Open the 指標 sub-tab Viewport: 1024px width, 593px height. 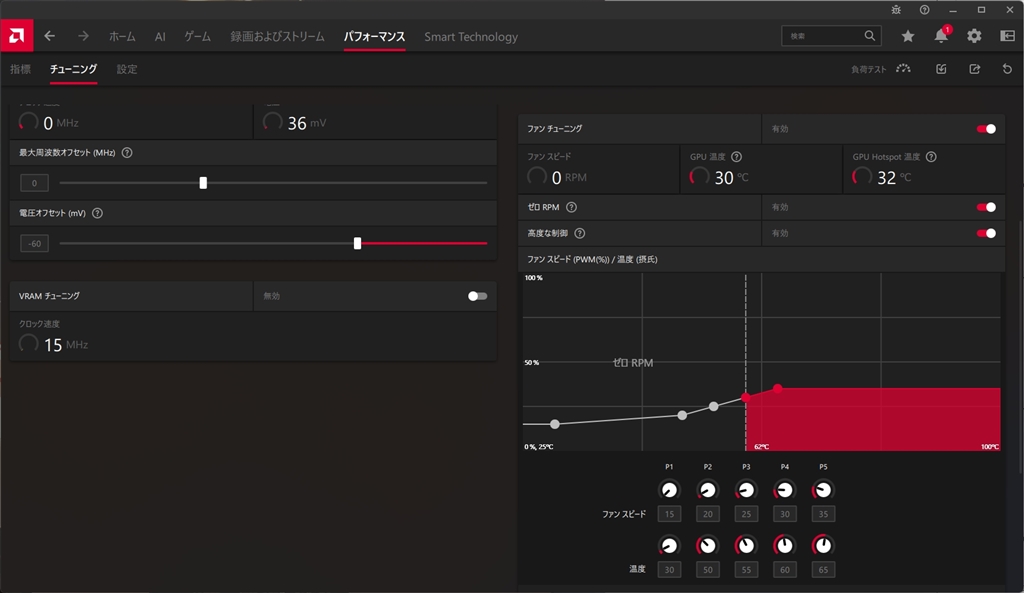pyautogui.click(x=20, y=69)
